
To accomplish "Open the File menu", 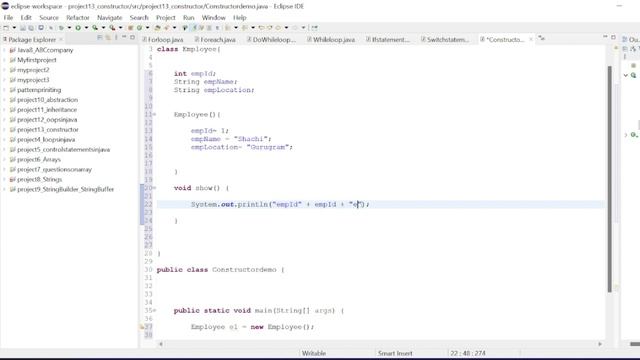I will click(8, 18).
